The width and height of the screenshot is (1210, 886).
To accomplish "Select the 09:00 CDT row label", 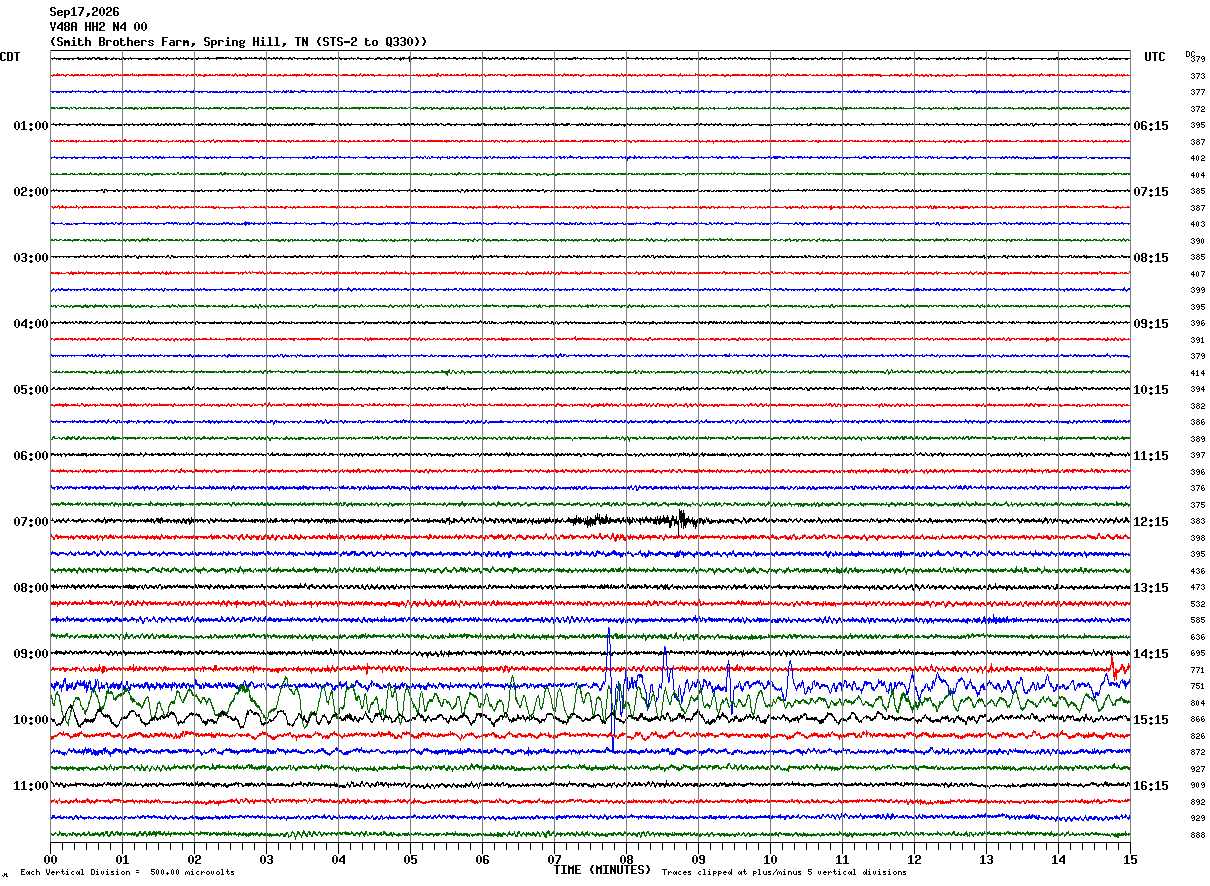I will coord(30,654).
